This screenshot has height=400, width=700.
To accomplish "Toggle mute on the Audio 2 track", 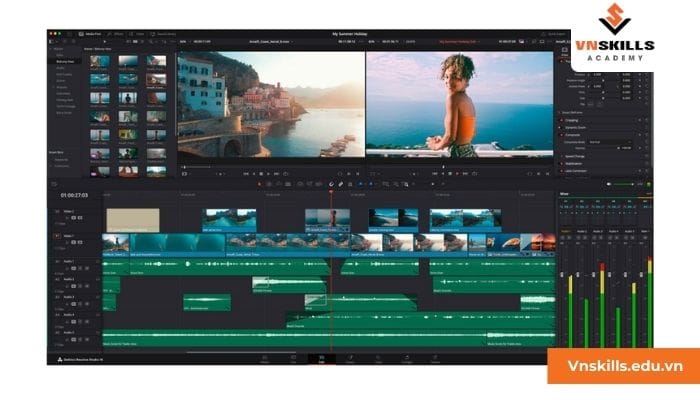I will [x=87, y=286].
